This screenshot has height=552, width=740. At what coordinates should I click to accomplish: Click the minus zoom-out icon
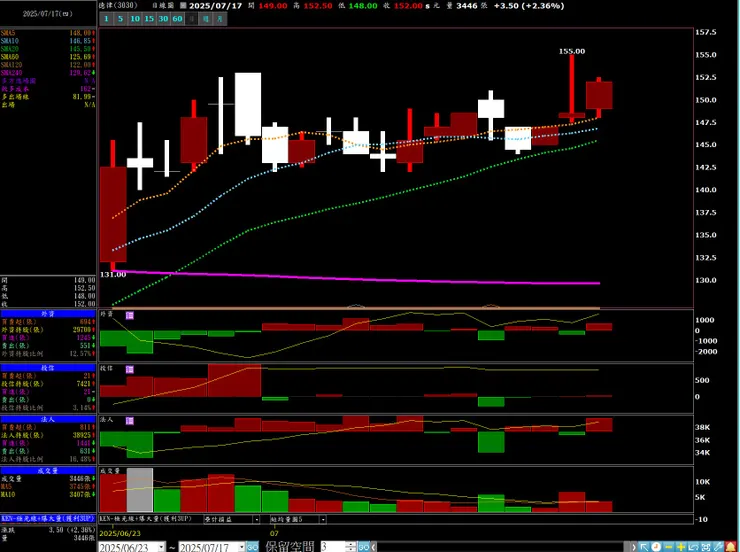pyautogui.click(x=669, y=547)
